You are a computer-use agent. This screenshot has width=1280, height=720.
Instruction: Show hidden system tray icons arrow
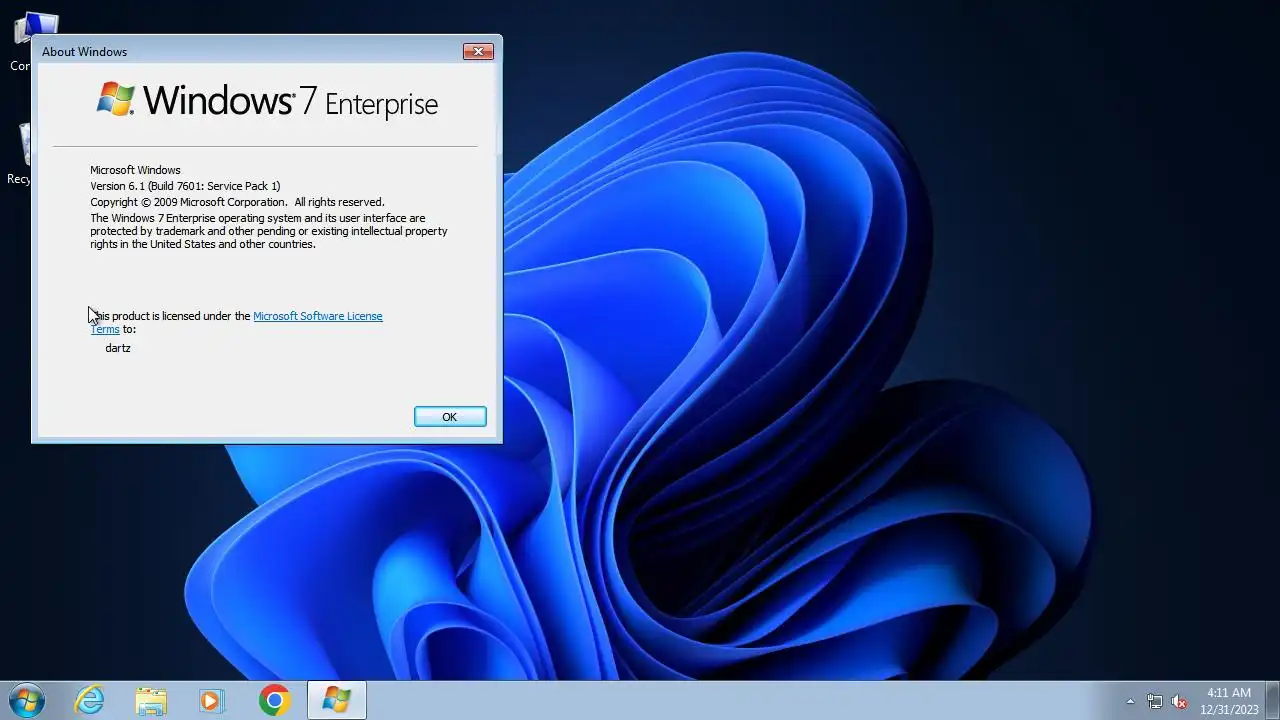click(1130, 701)
